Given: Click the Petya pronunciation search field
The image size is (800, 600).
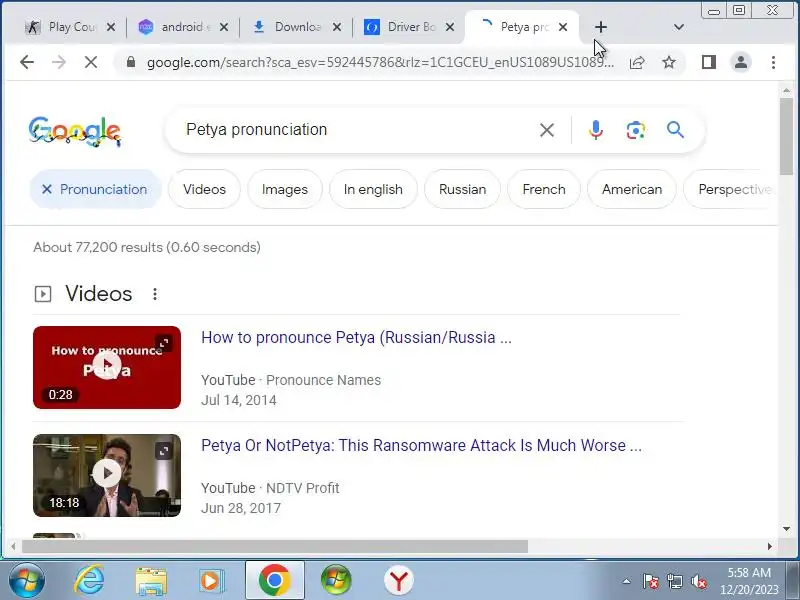Looking at the screenshot, I should tap(357, 130).
